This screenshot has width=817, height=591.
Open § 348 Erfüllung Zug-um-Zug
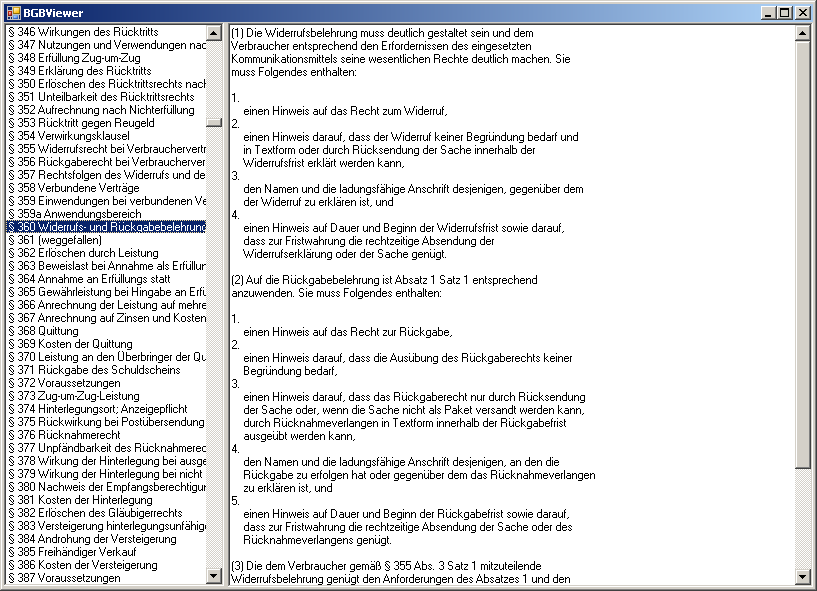tap(106, 58)
